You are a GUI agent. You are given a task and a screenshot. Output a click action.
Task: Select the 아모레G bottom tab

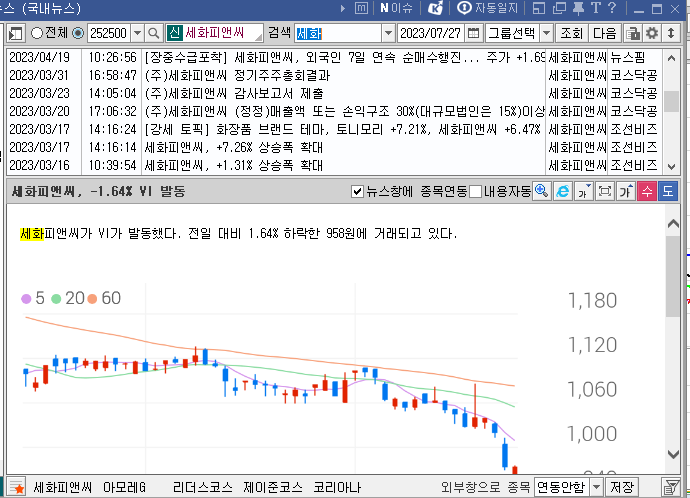click(x=125, y=487)
